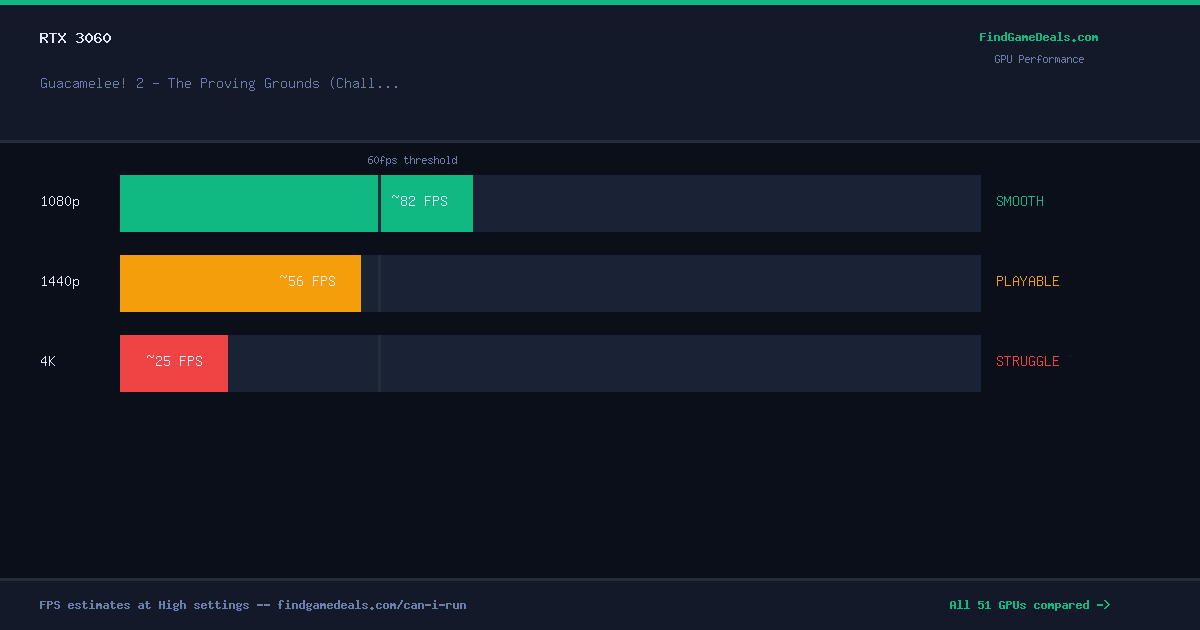Click the 1440p resolution label
The image size is (1200, 630).
(60, 281)
